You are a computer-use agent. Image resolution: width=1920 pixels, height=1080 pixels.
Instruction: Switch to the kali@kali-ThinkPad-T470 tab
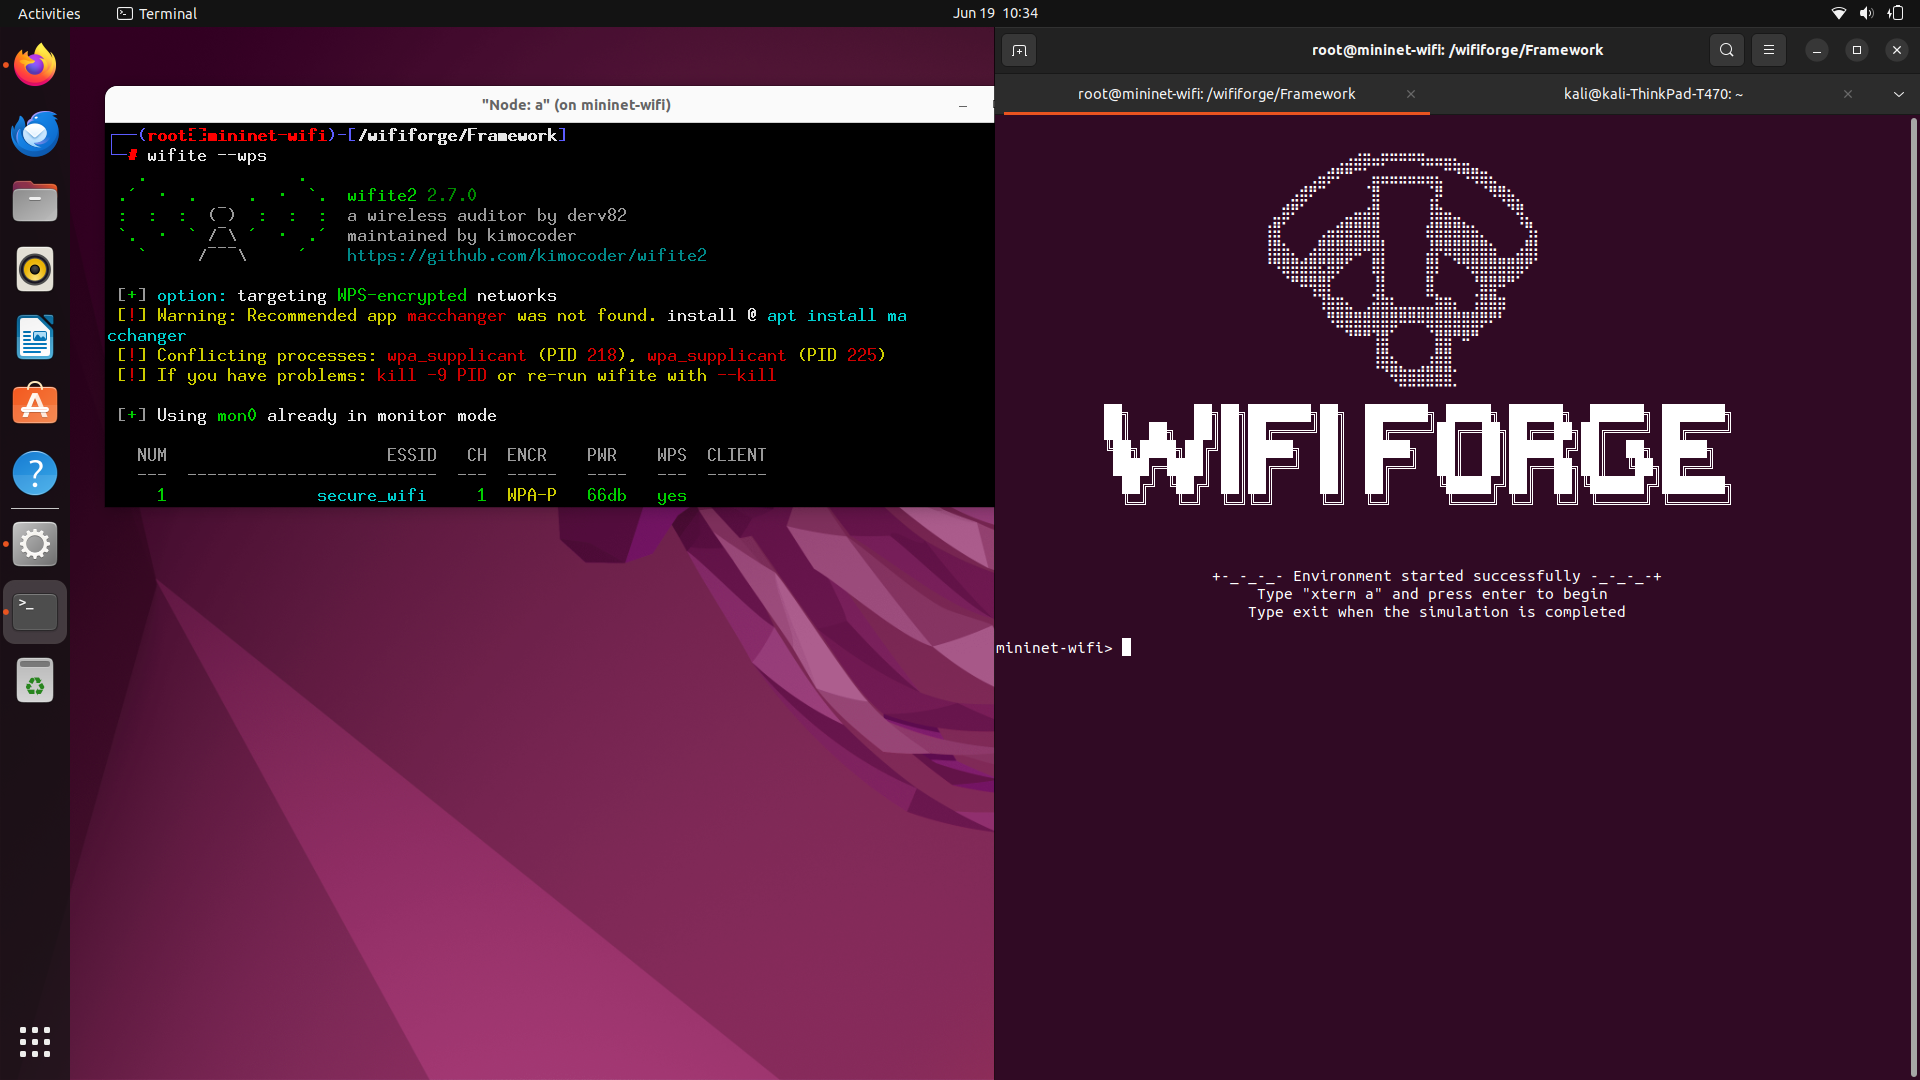click(1652, 94)
